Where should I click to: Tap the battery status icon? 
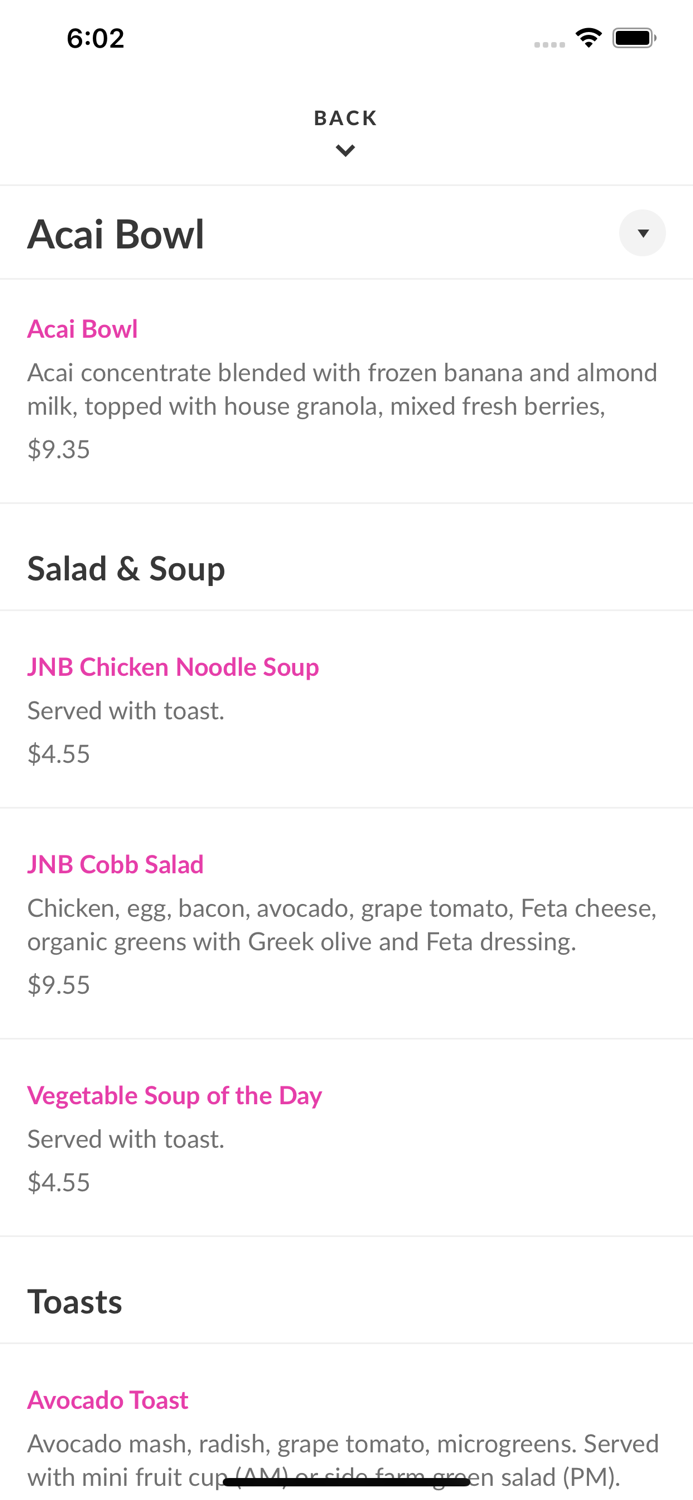coord(634,38)
